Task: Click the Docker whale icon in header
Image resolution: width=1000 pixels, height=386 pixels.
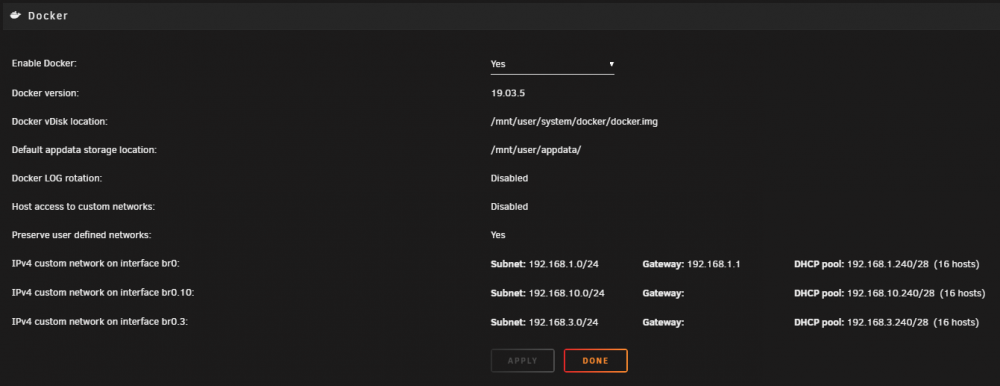Action: tap(16, 15)
